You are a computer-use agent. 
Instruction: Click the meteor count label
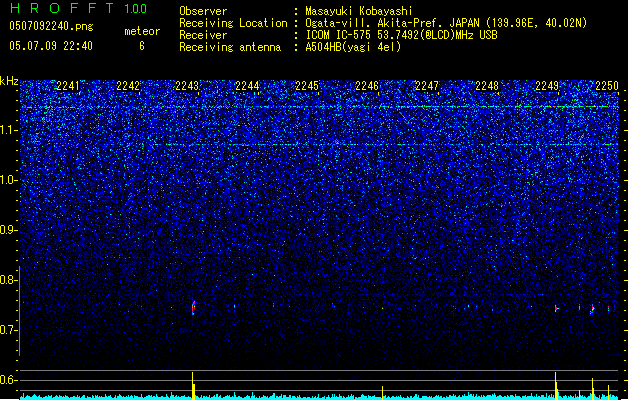(x=142, y=31)
